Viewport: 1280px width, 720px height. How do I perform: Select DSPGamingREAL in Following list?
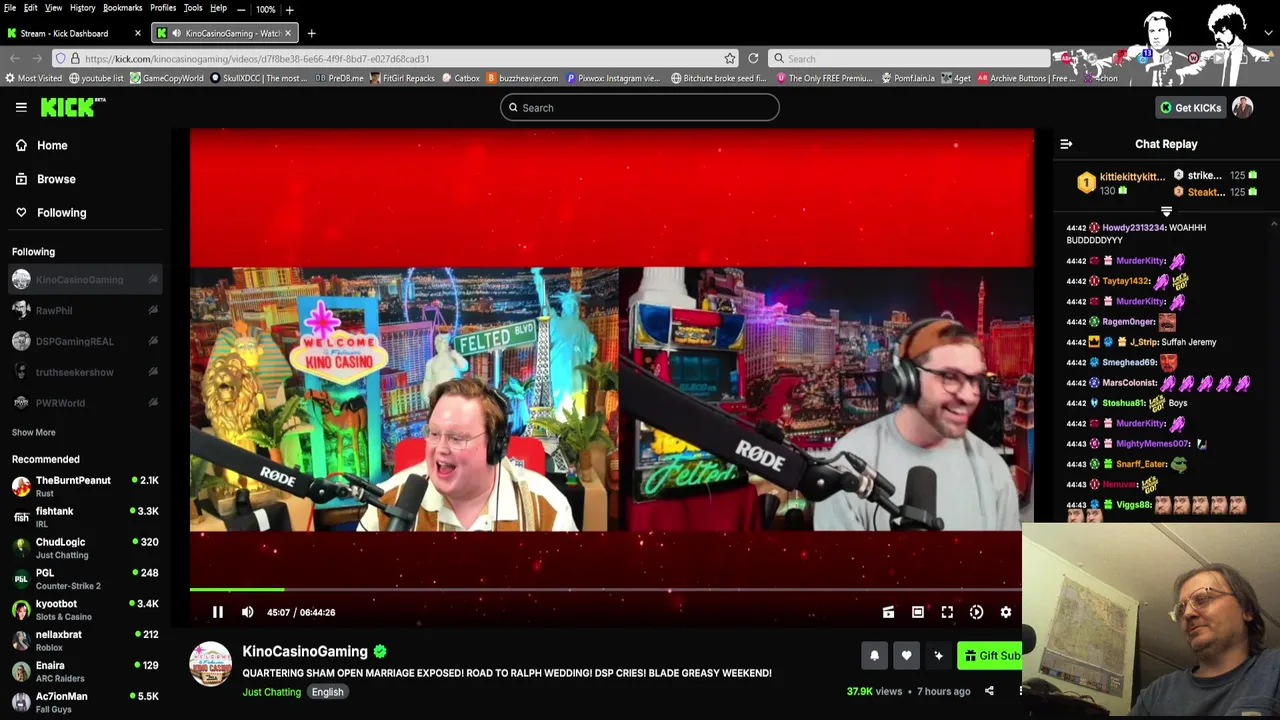coord(85,341)
